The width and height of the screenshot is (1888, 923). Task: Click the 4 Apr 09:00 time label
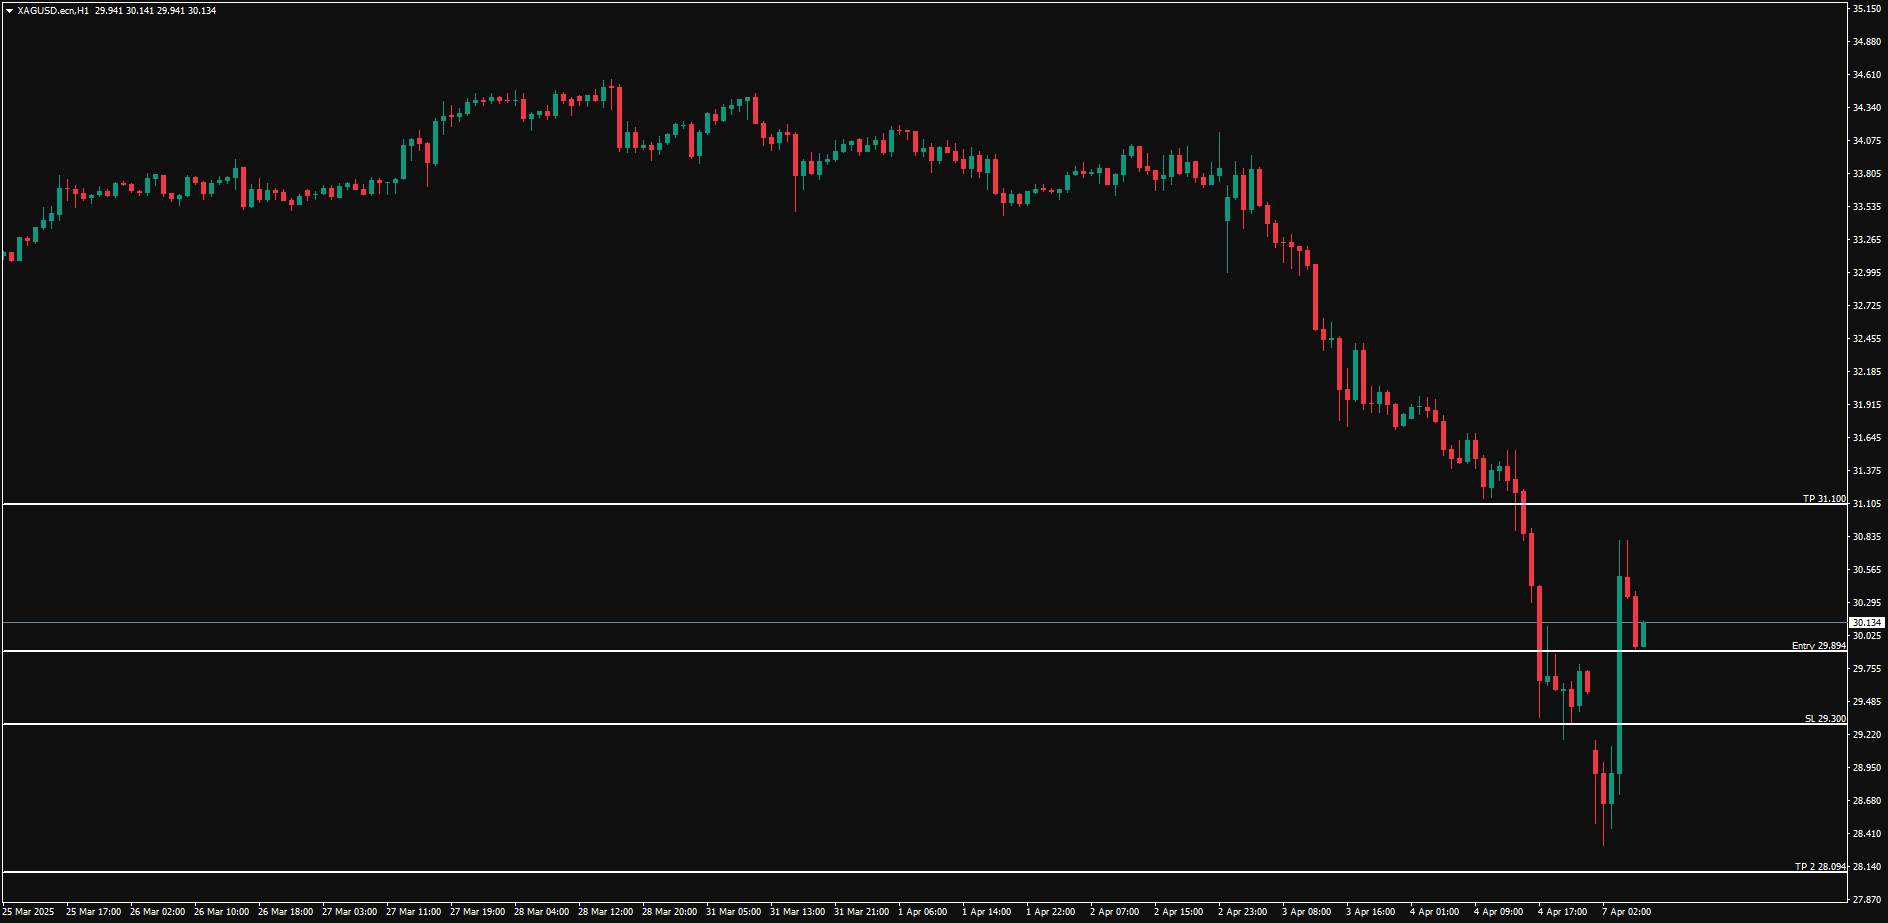[x=1498, y=912]
